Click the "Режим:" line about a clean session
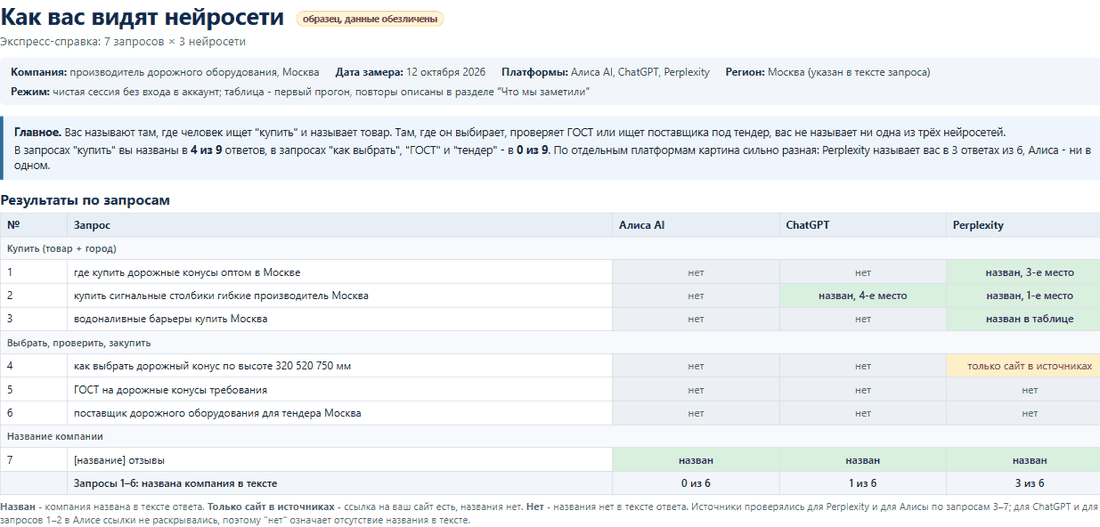The width and height of the screenshot is (1100, 527). [301, 92]
